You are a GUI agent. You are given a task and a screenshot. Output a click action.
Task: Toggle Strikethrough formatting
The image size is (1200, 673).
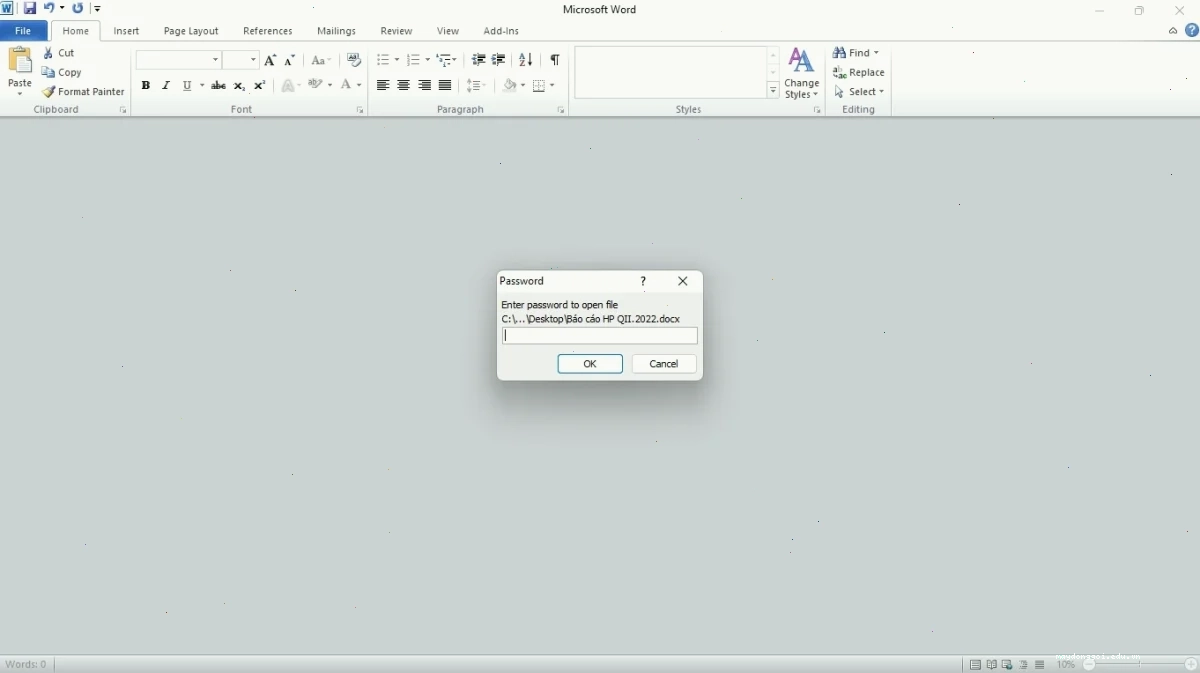coord(218,86)
